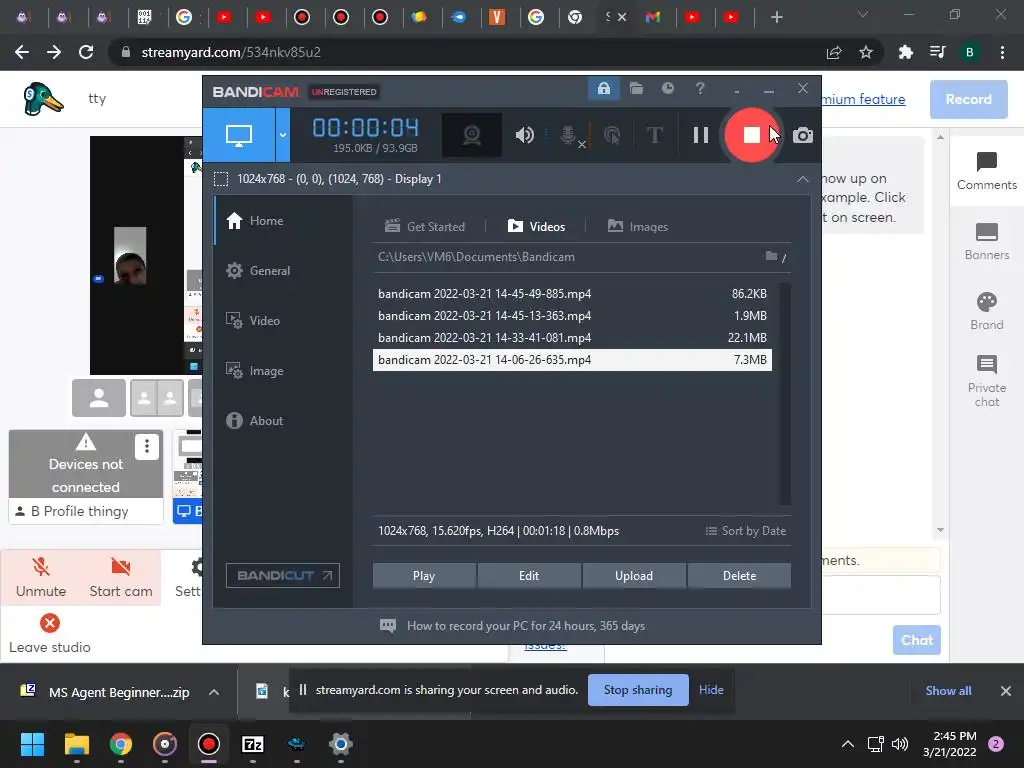The height and width of the screenshot is (768, 1024).
Task: Open Bandicut link button
Action: pos(283,575)
